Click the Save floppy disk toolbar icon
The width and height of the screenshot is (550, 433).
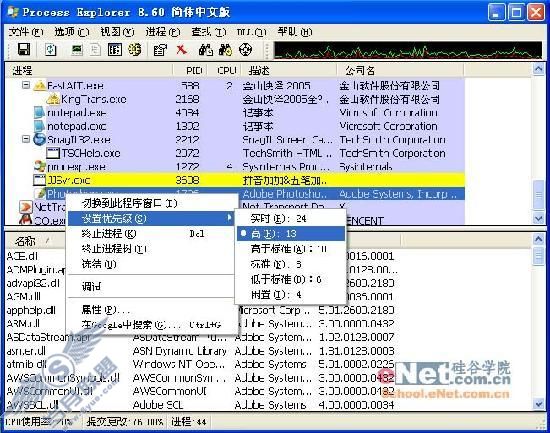pyautogui.click(x=24, y=49)
